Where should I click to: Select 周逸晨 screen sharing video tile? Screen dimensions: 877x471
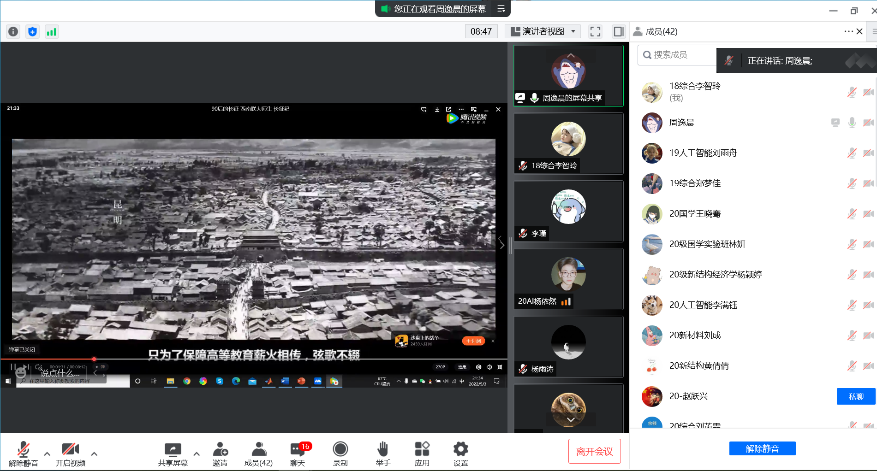click(568, 76)
